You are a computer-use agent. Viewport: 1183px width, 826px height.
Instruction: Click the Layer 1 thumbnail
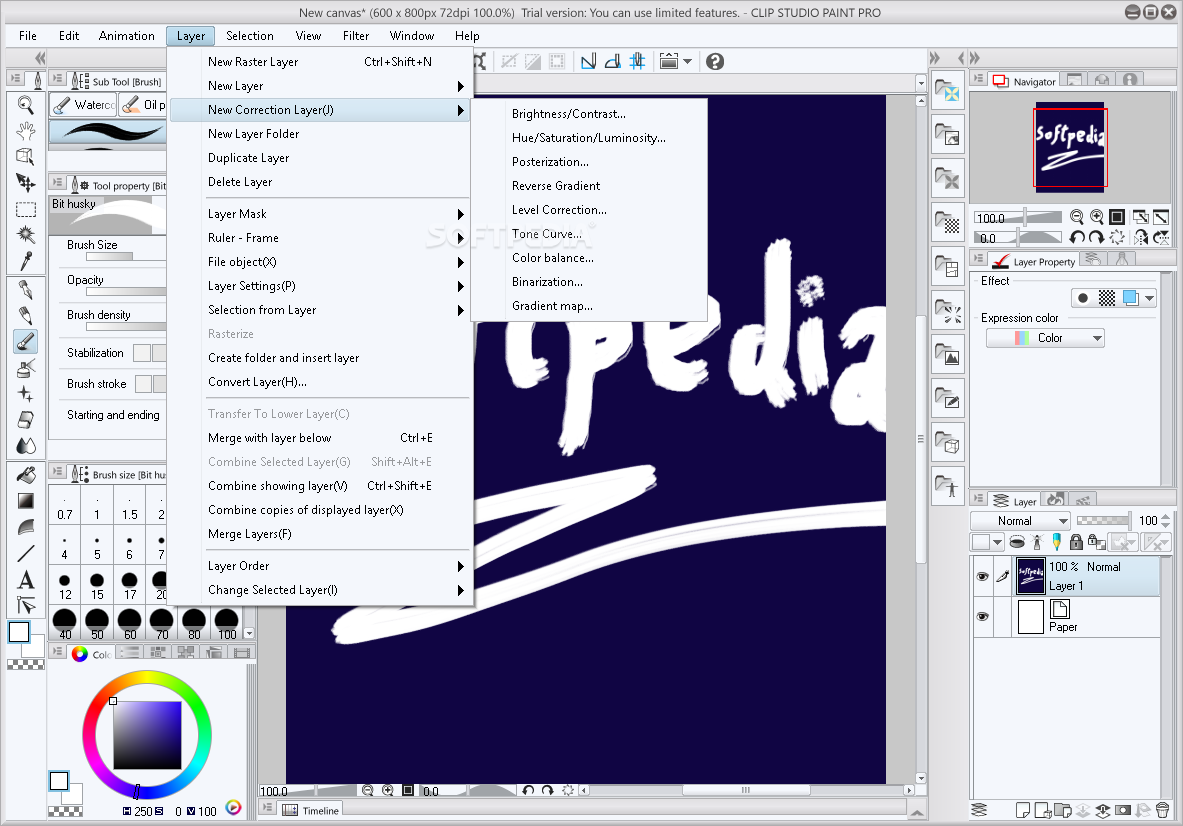(1030, 576)
